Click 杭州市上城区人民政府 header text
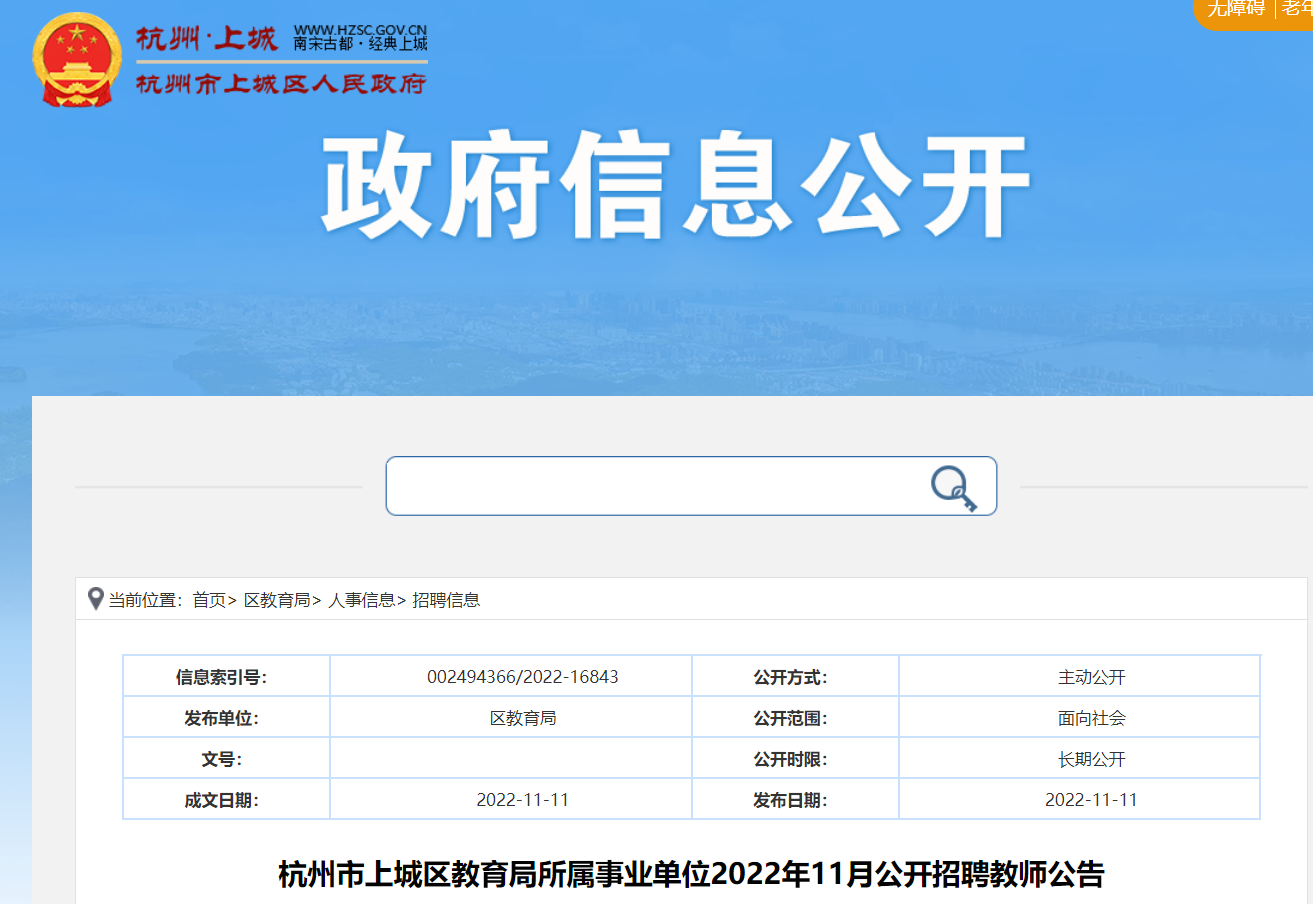This screenshot has width=1313, height=904. tap(281, 84)
